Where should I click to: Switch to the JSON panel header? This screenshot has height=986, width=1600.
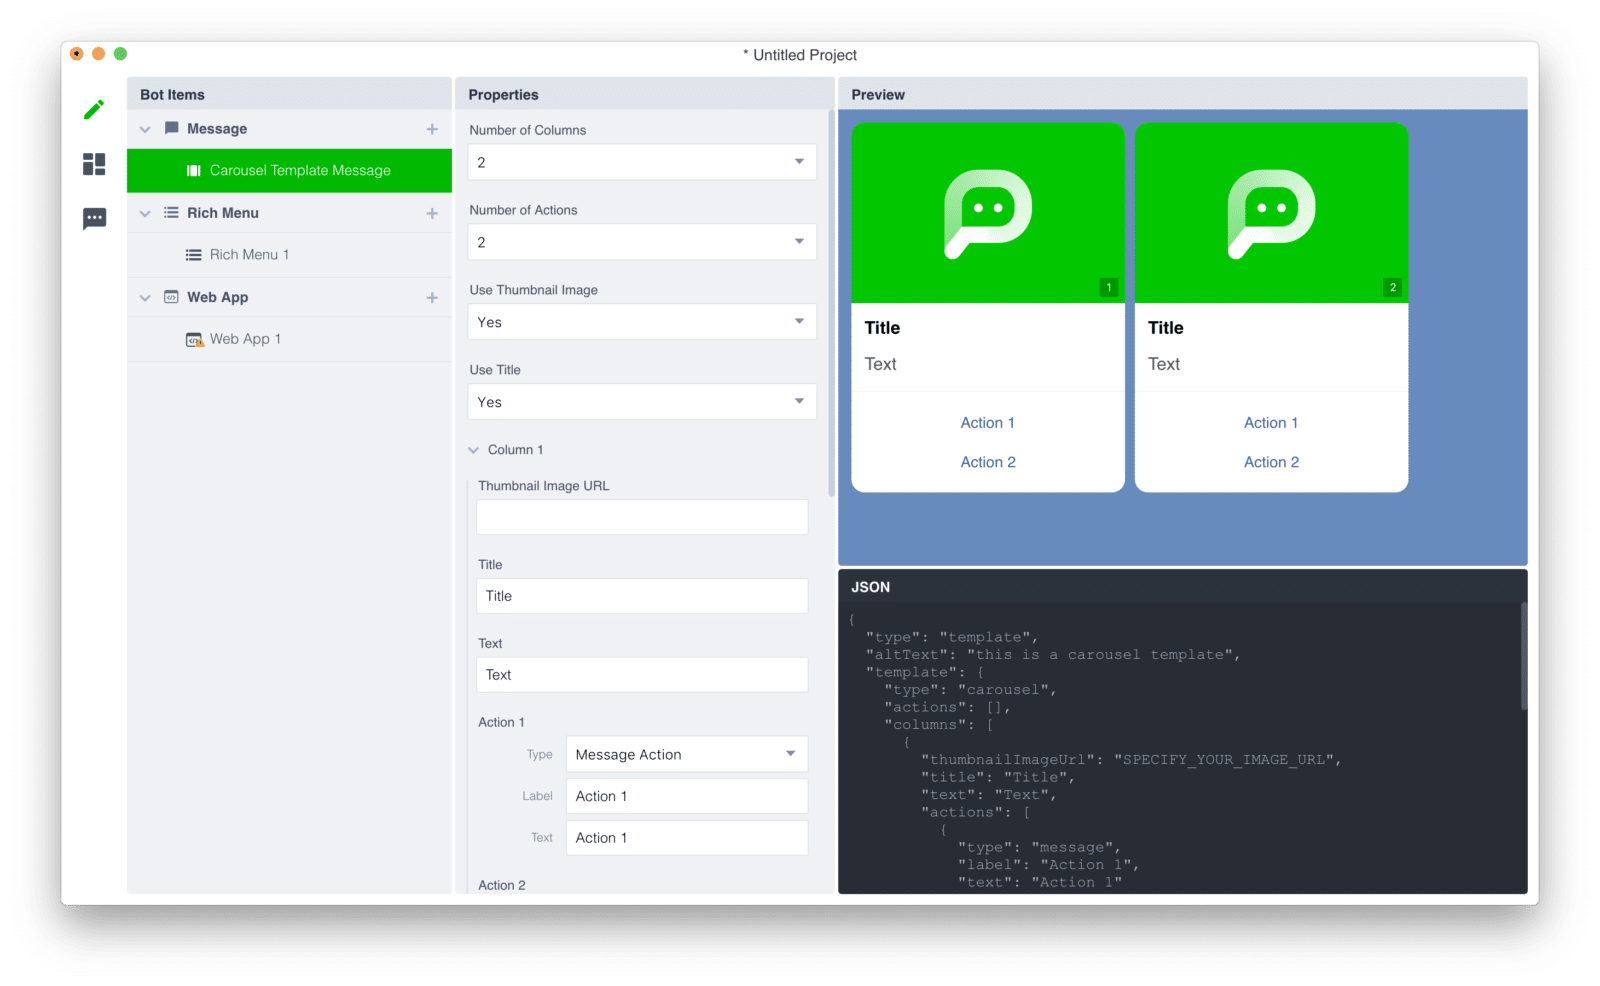(870, 587)
